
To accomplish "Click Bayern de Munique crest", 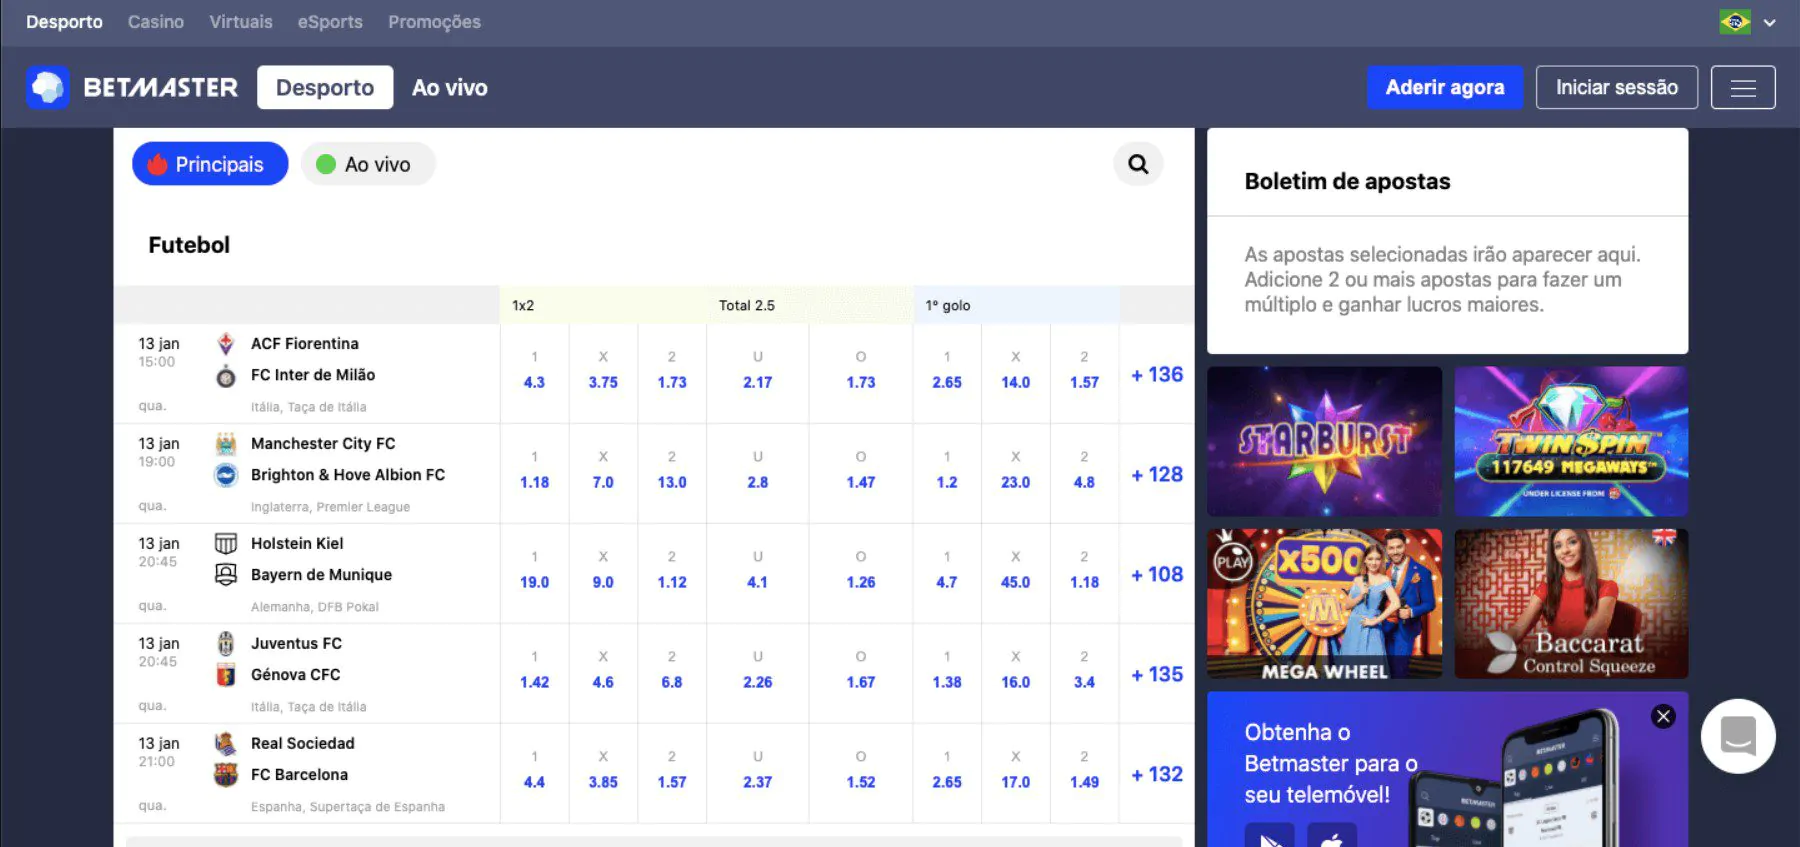I will pyautogui.click(x=226, y=575).
